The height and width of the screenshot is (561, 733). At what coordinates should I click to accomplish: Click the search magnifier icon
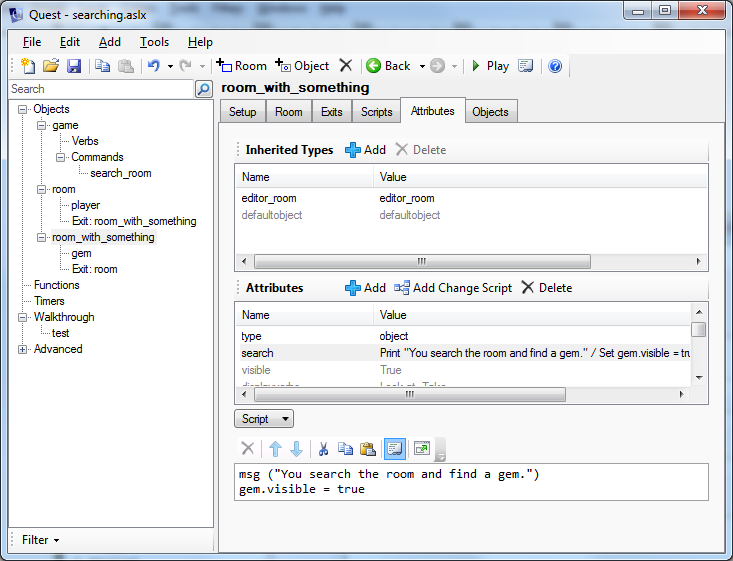pos(204,89)
